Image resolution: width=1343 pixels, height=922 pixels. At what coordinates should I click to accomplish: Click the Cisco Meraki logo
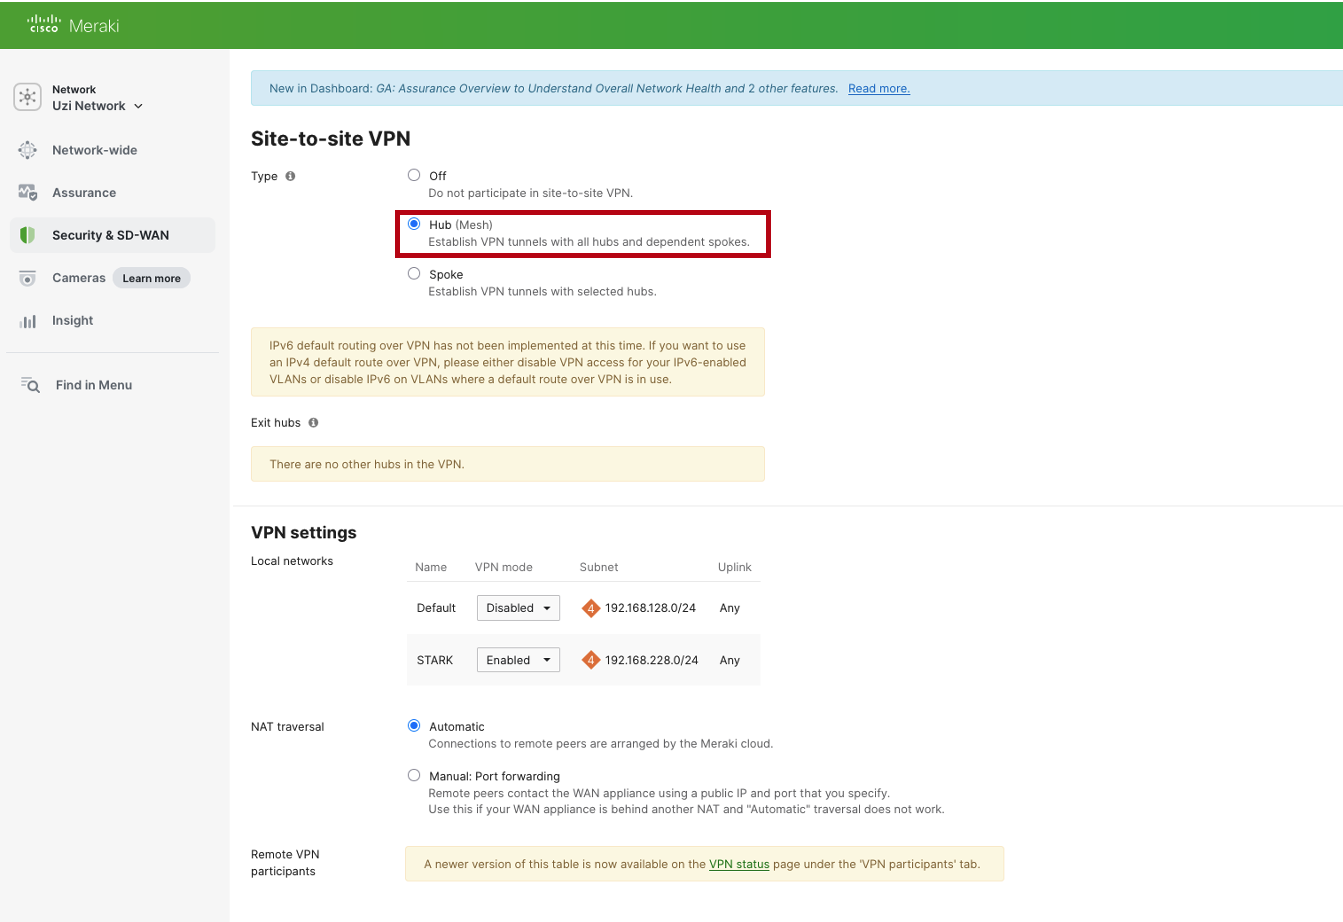tap(73, 25)
